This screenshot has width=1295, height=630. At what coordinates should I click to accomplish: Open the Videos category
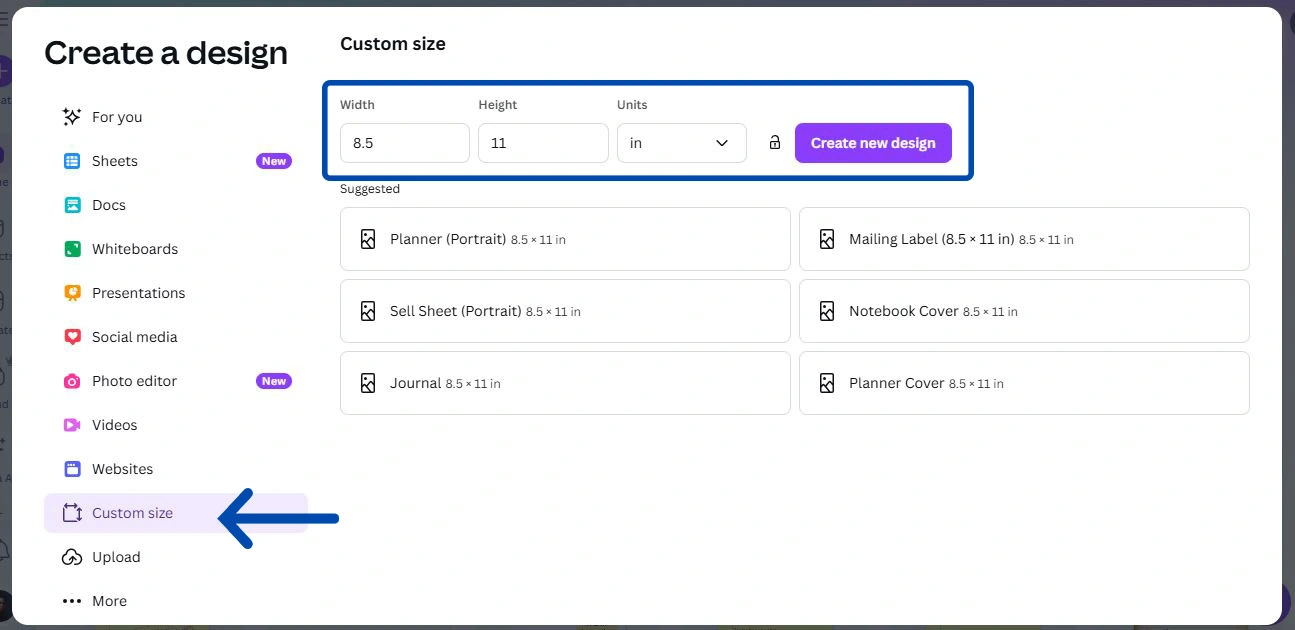click(176, 425)
